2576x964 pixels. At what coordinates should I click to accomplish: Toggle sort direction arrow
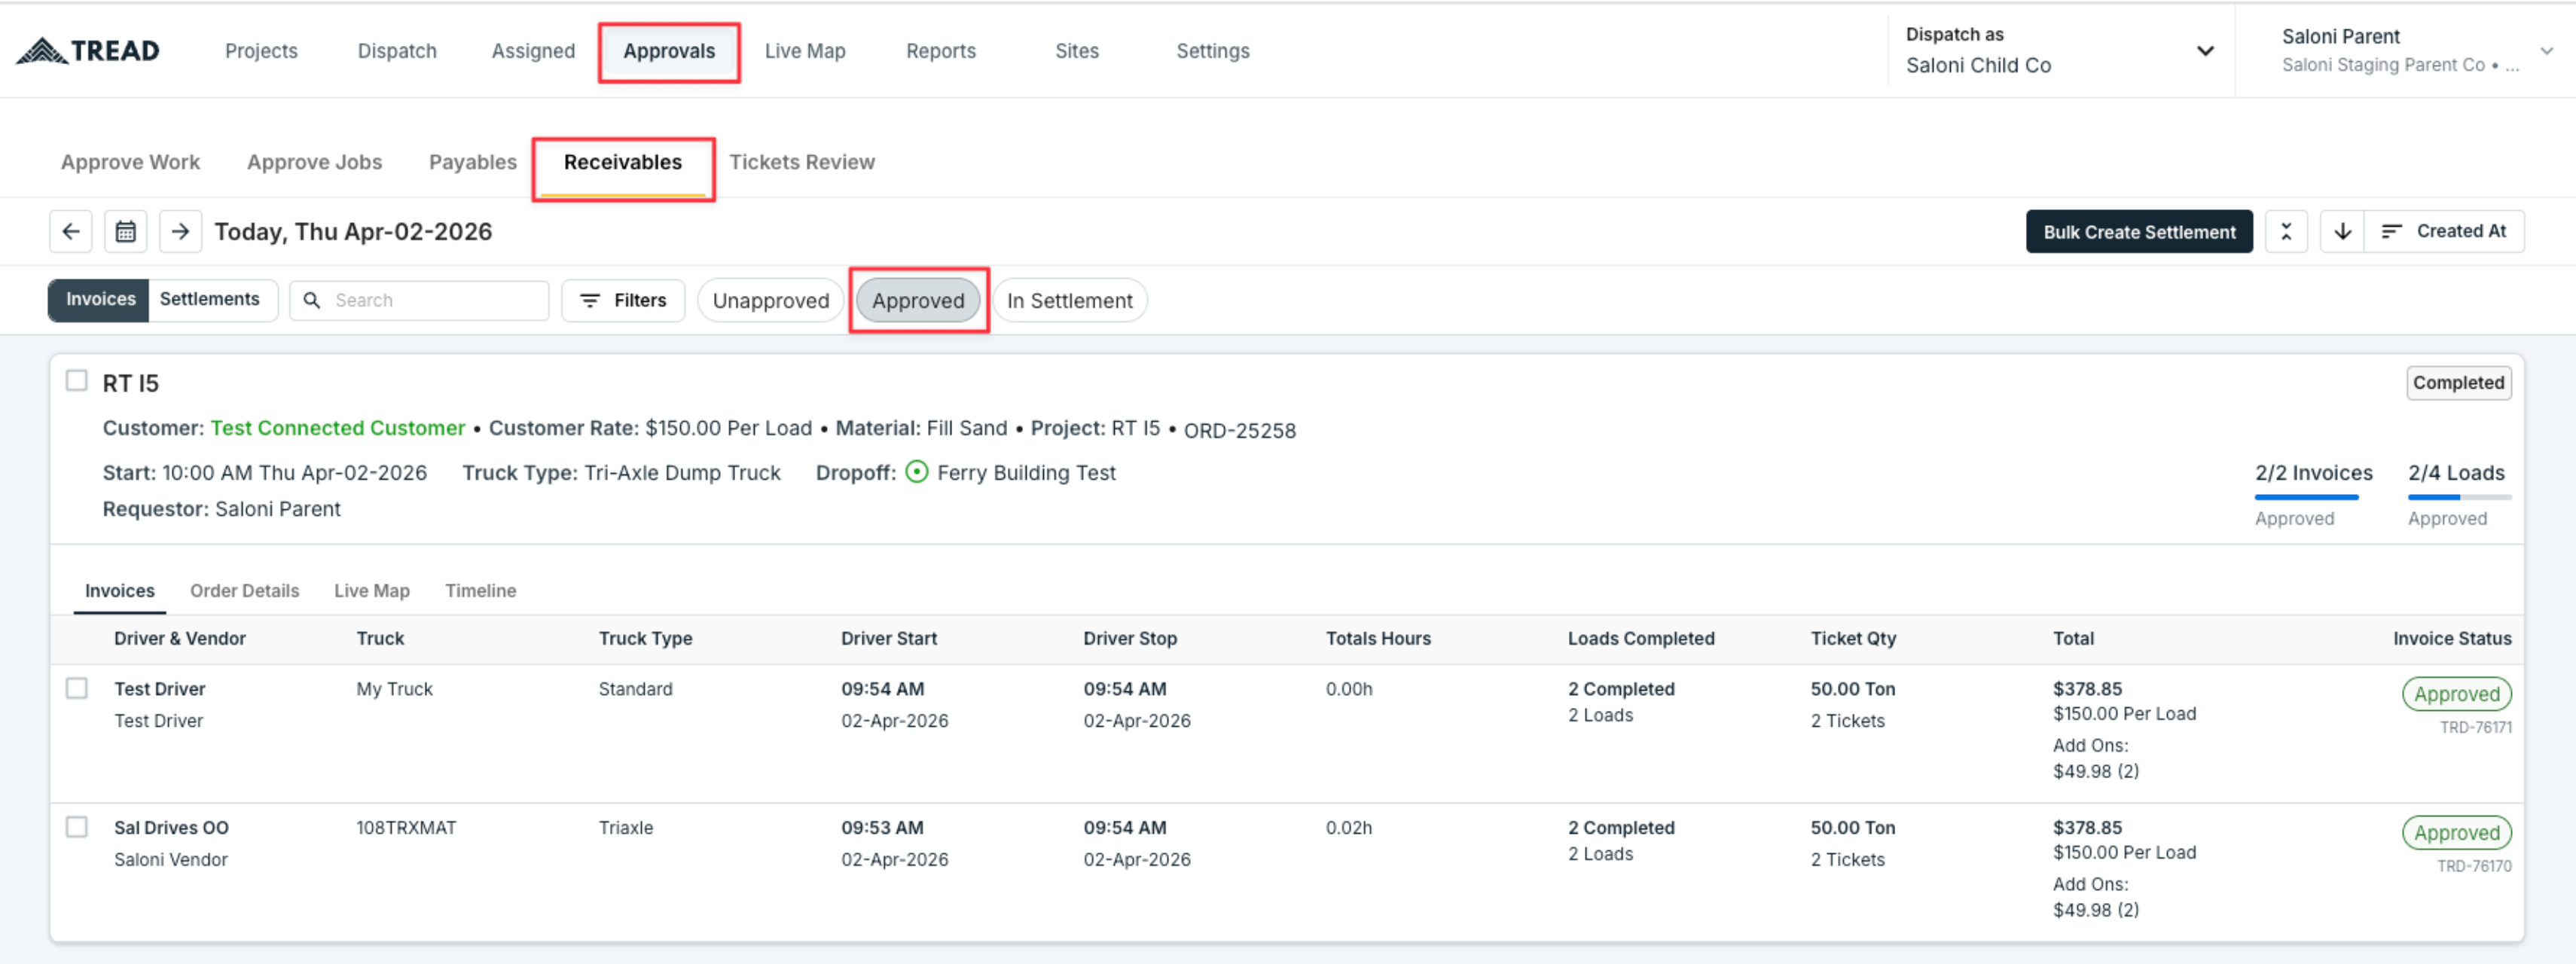coord(2342,231)
